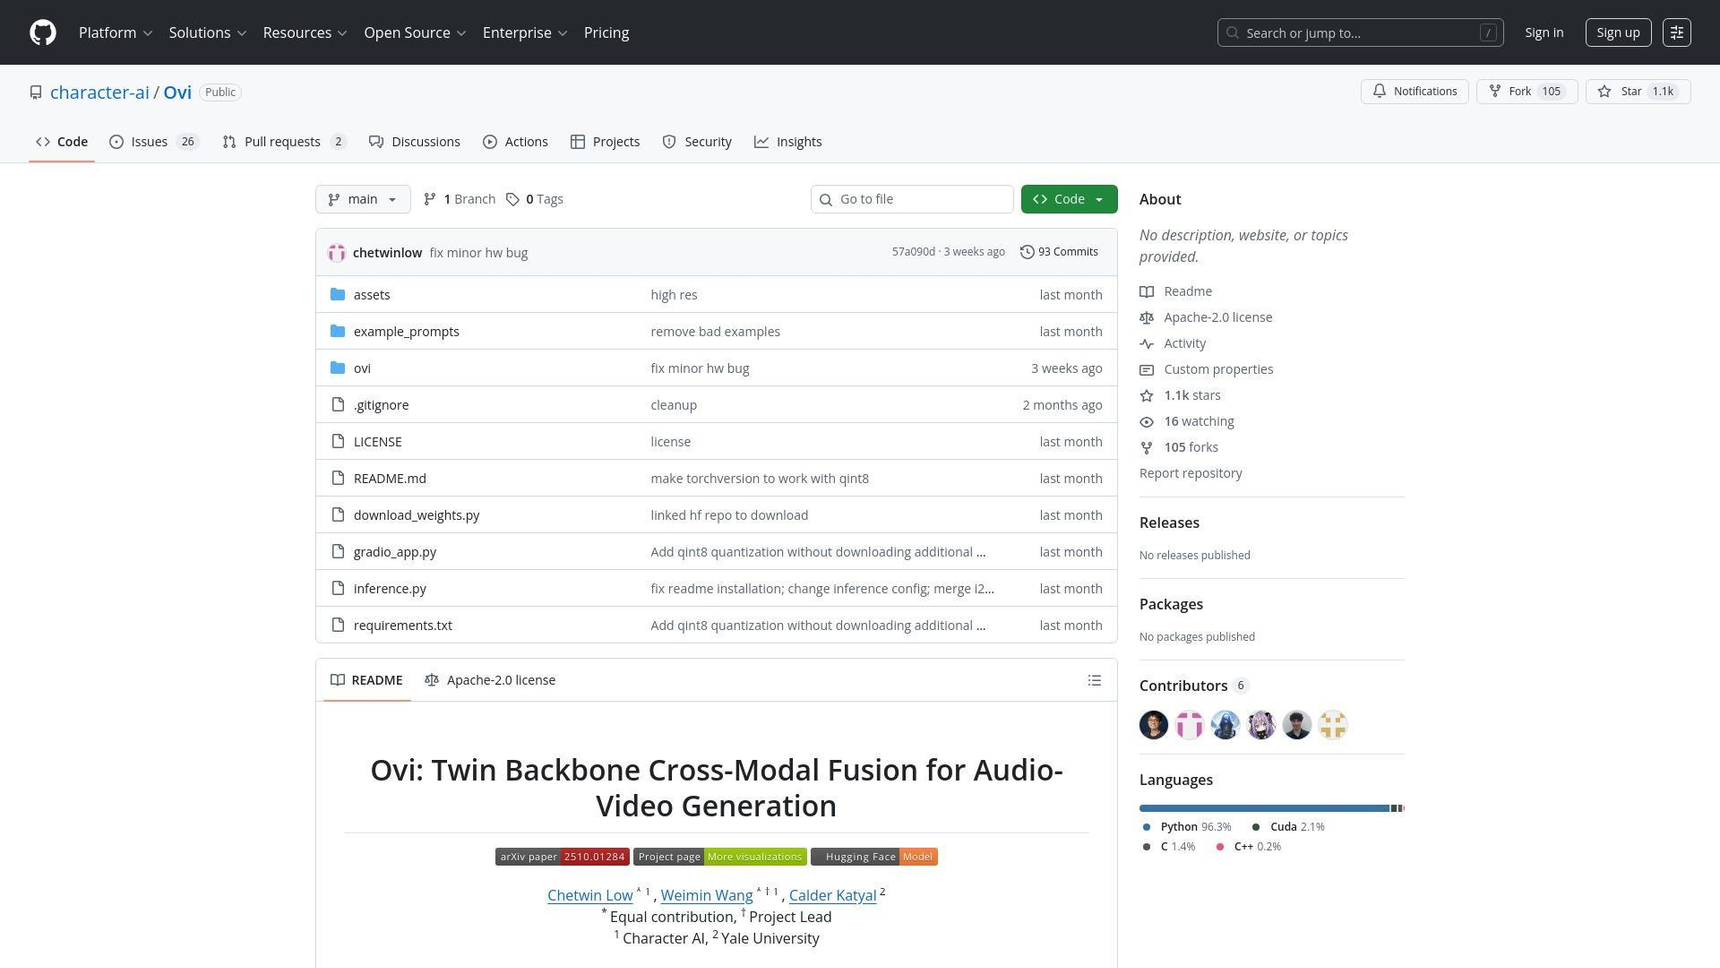Go to the GitHub homepage logo
The image size is (1720, 968).
43,33
